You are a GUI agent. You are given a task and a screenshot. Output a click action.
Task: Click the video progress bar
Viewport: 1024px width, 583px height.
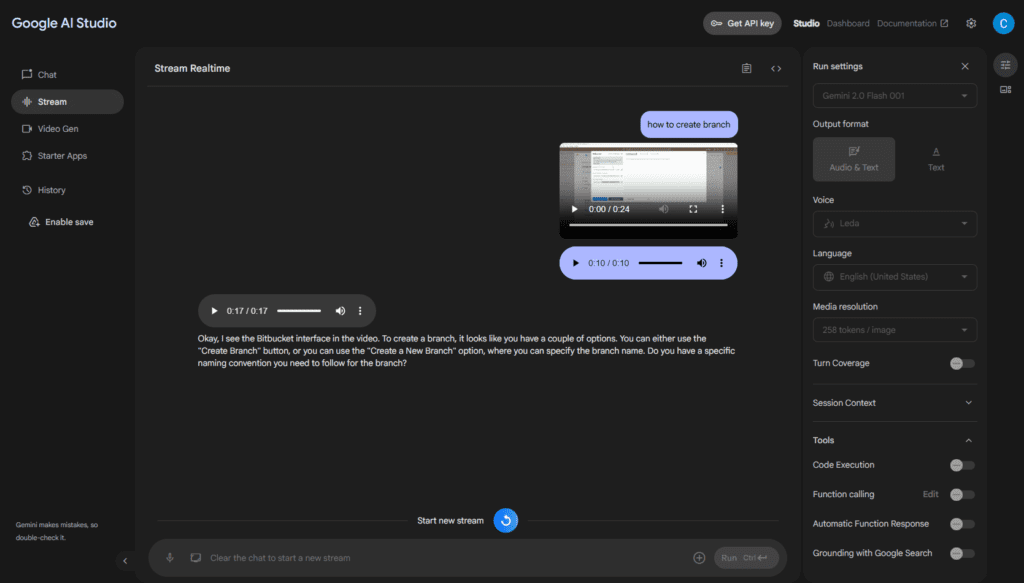tap(648, 225)
